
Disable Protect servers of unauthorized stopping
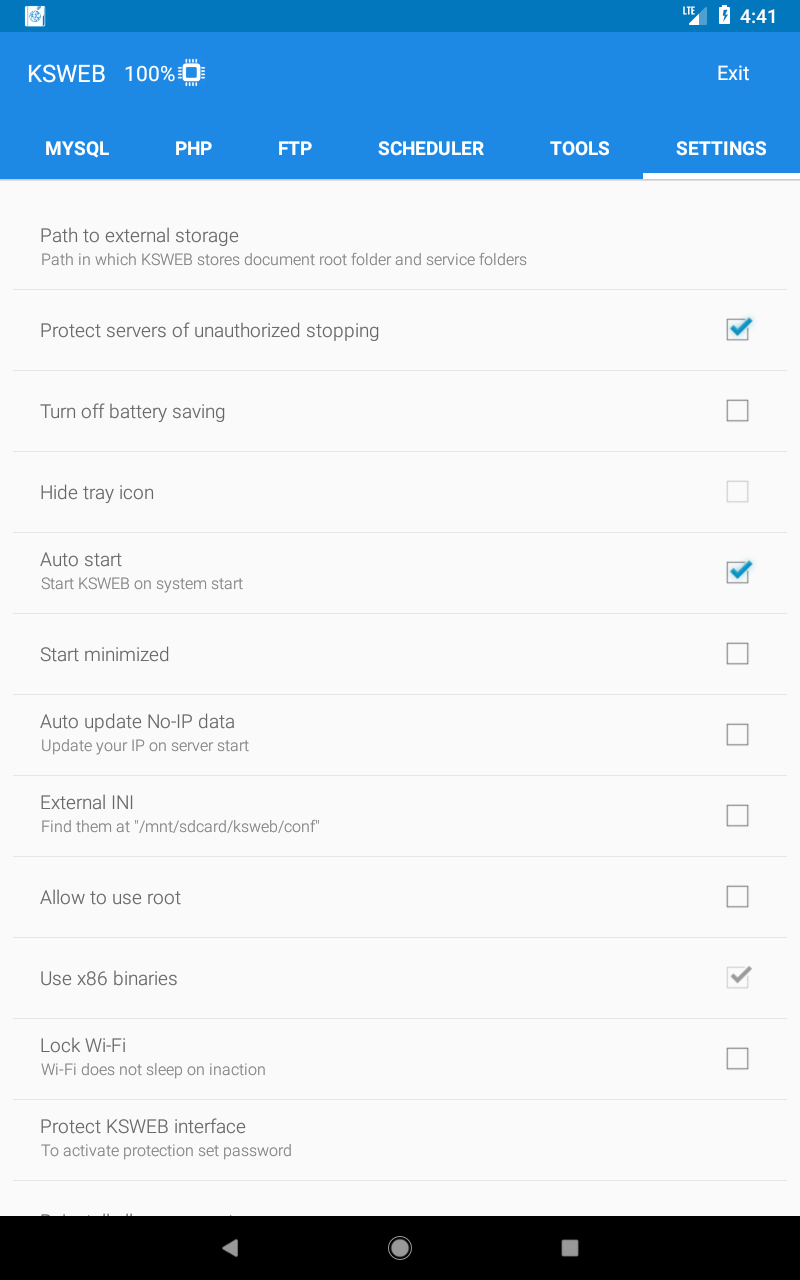click(x=737, y=330)
